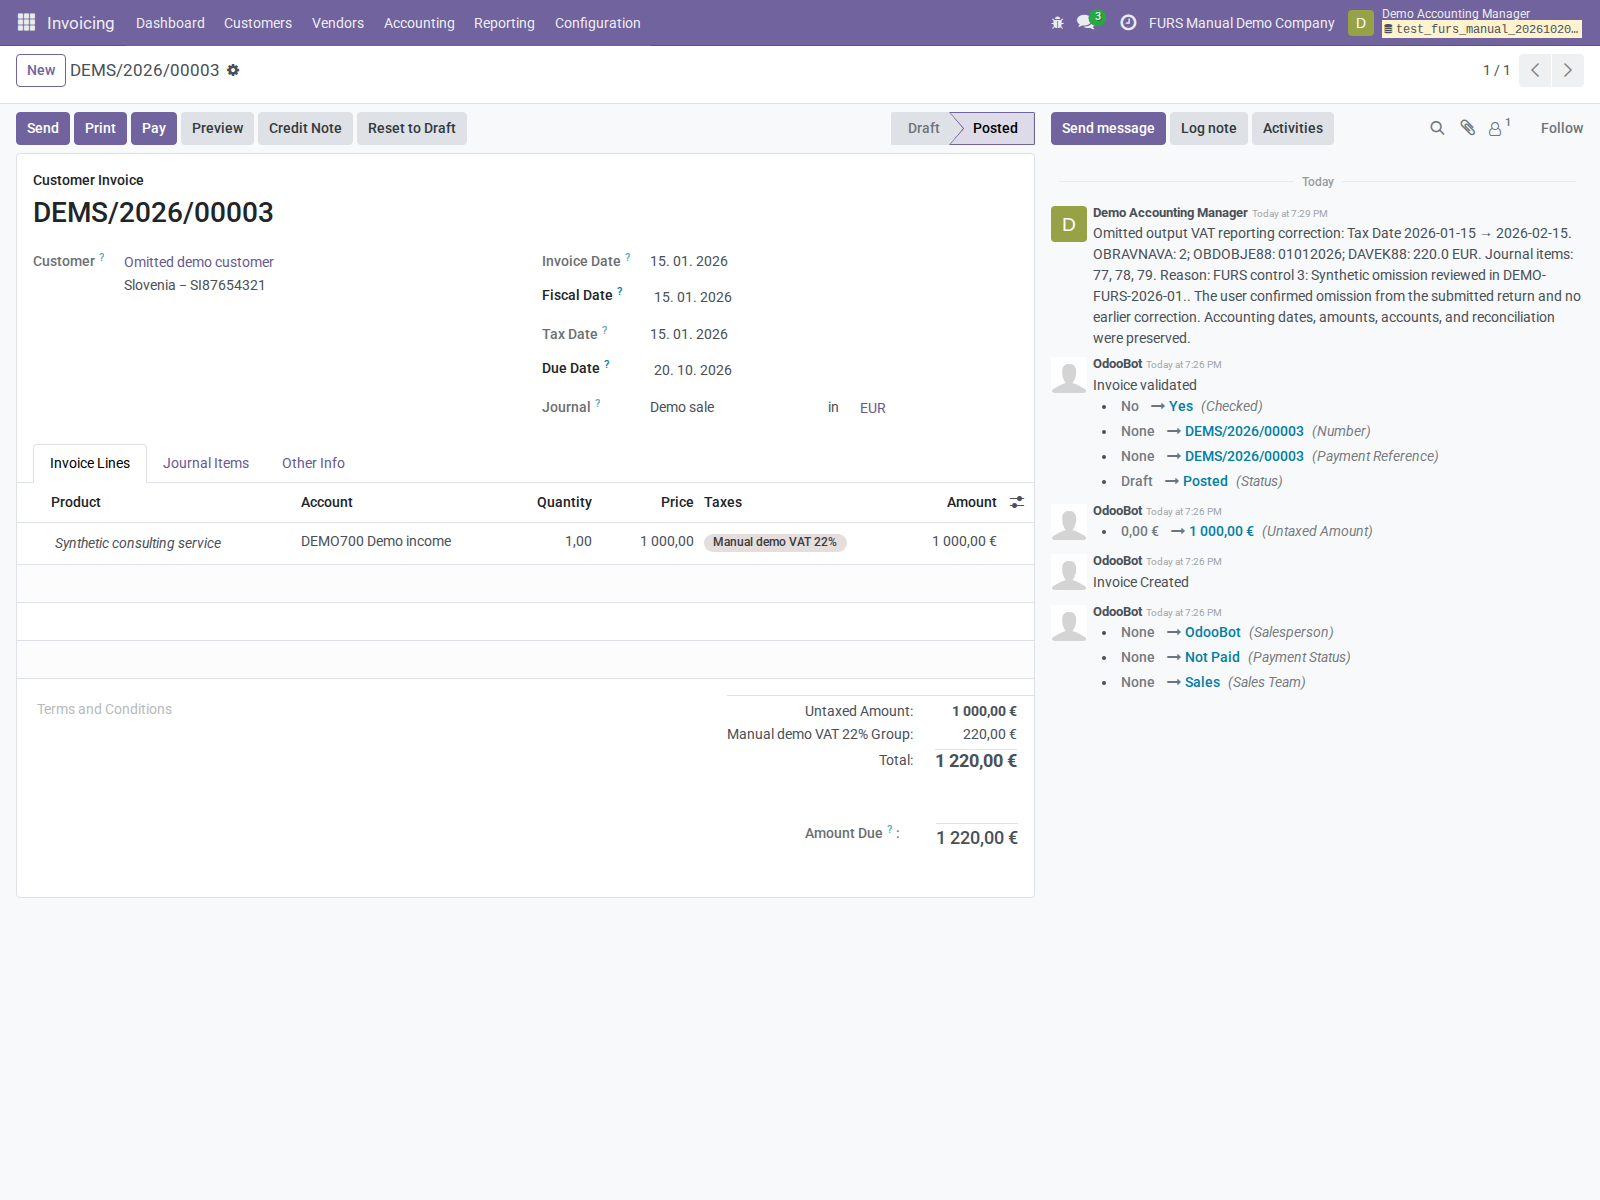Click the Send button
The height and width of the screenshot is (1200, 1600).
click(43, 128)
